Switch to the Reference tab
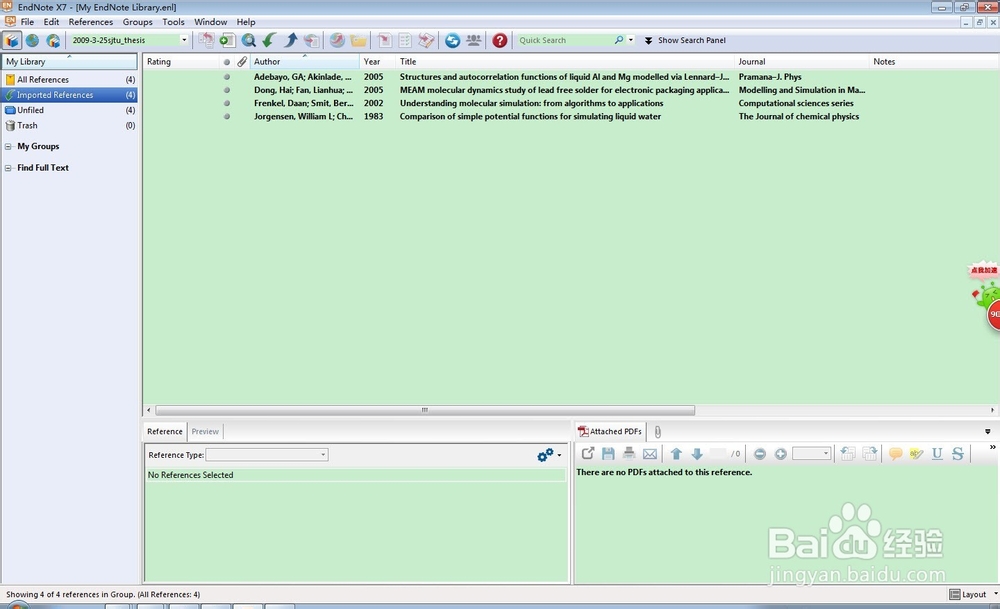 point(165,432)
